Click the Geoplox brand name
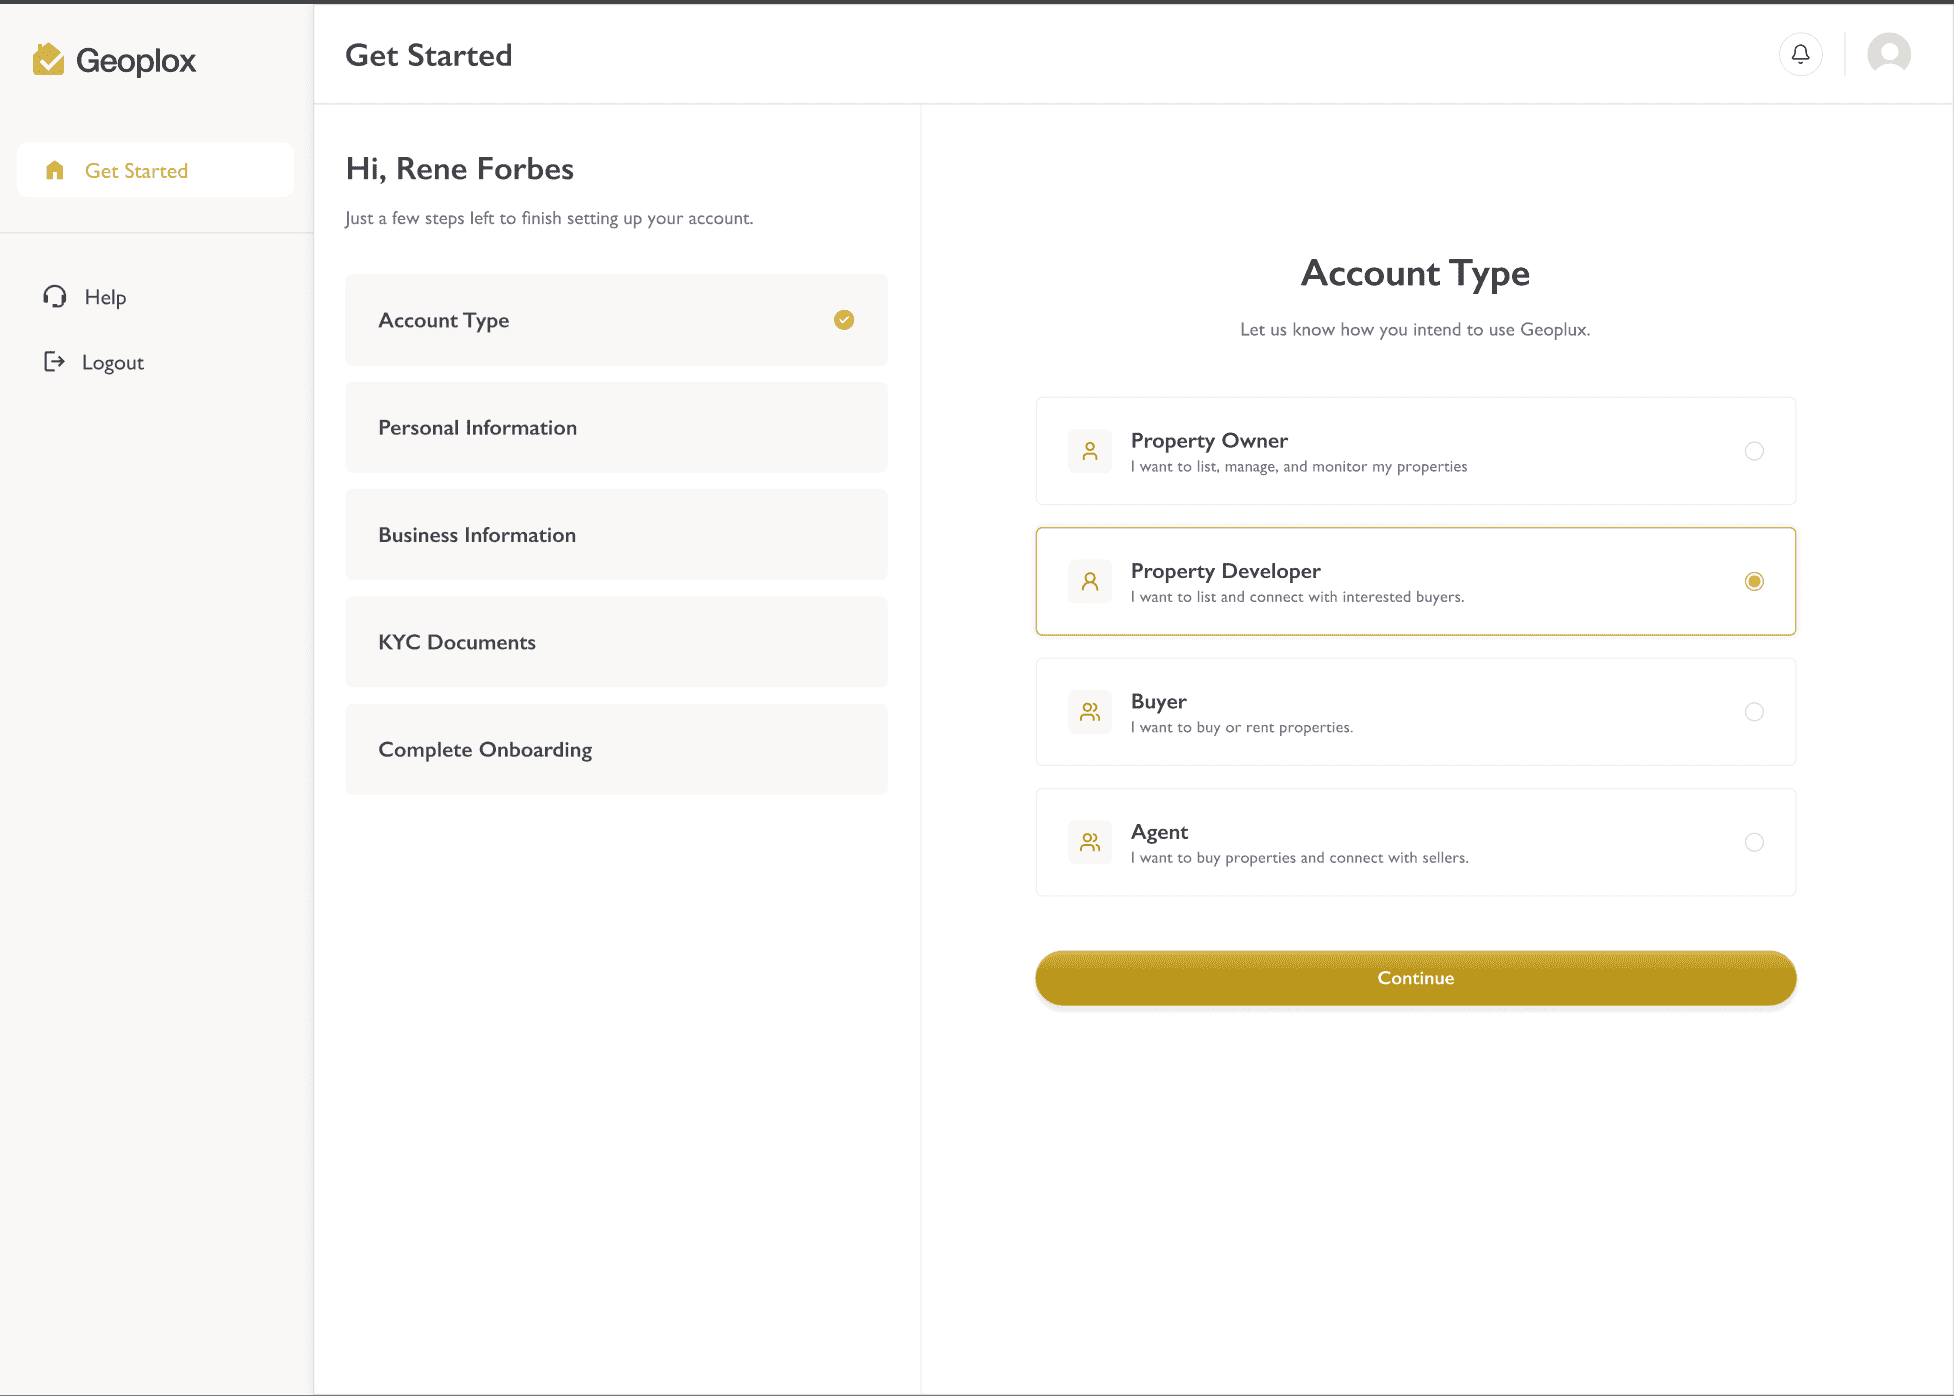 point(136,61)
